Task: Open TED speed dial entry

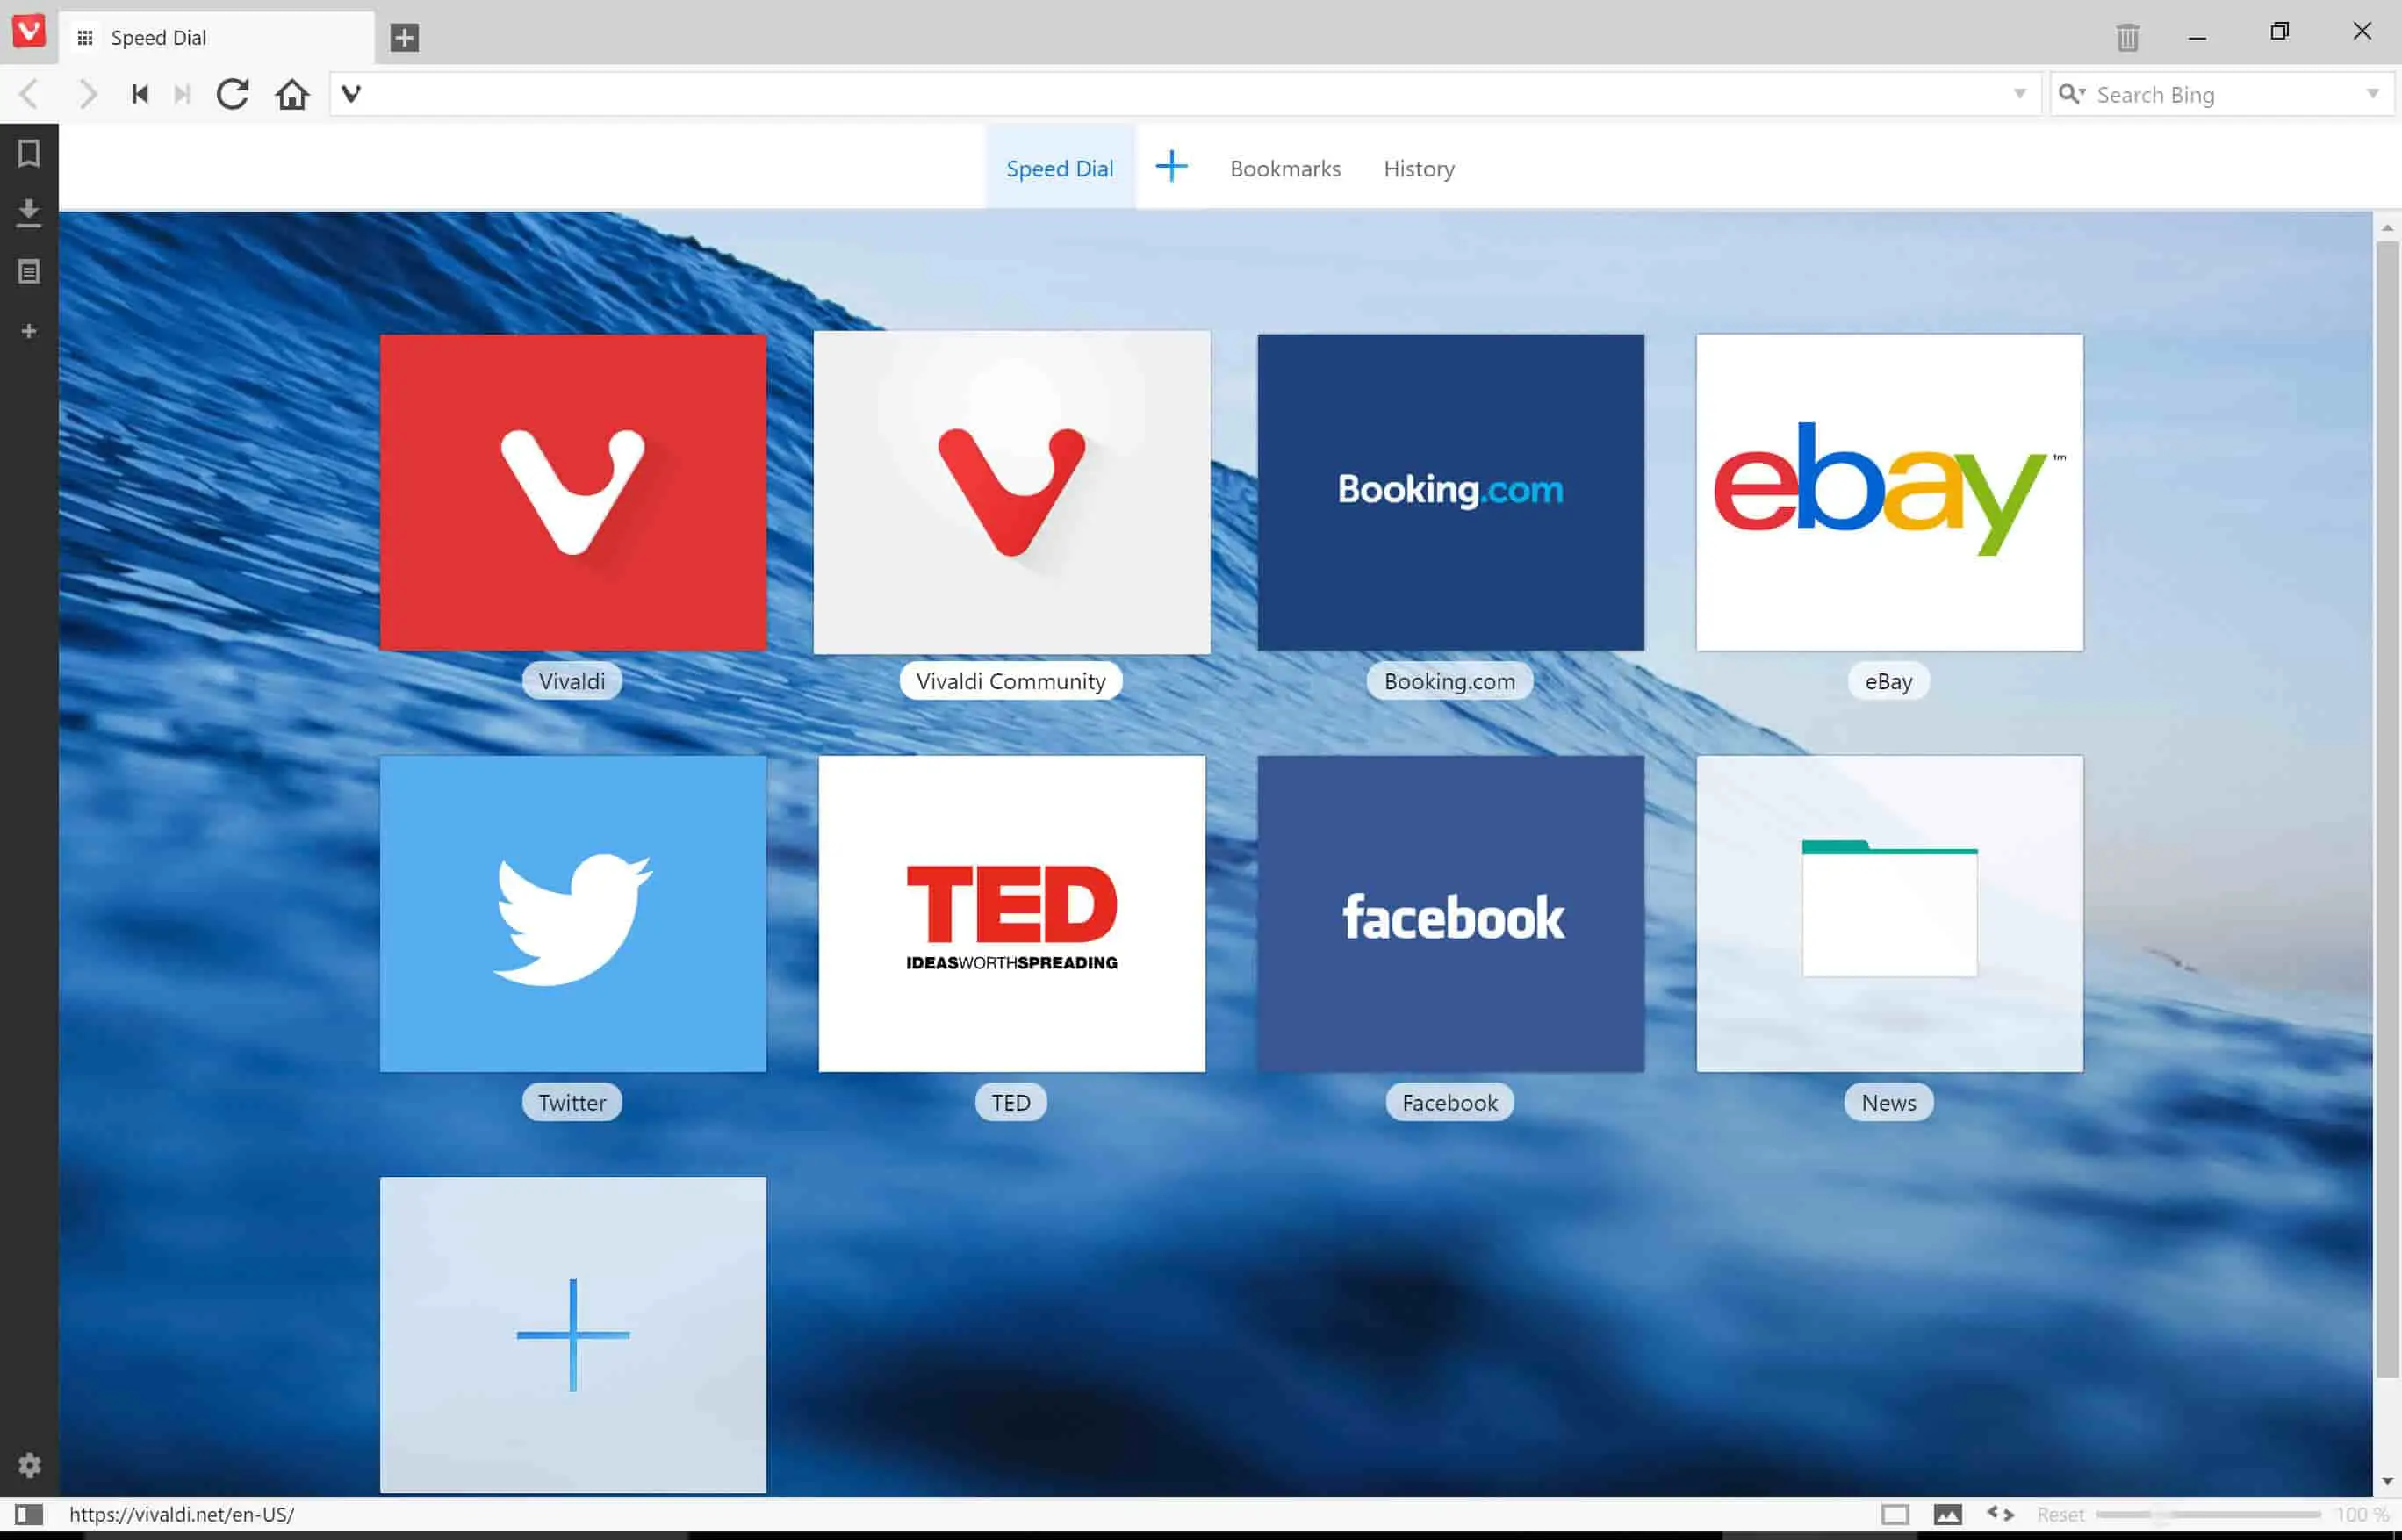Action: [x=1012, y=913]
